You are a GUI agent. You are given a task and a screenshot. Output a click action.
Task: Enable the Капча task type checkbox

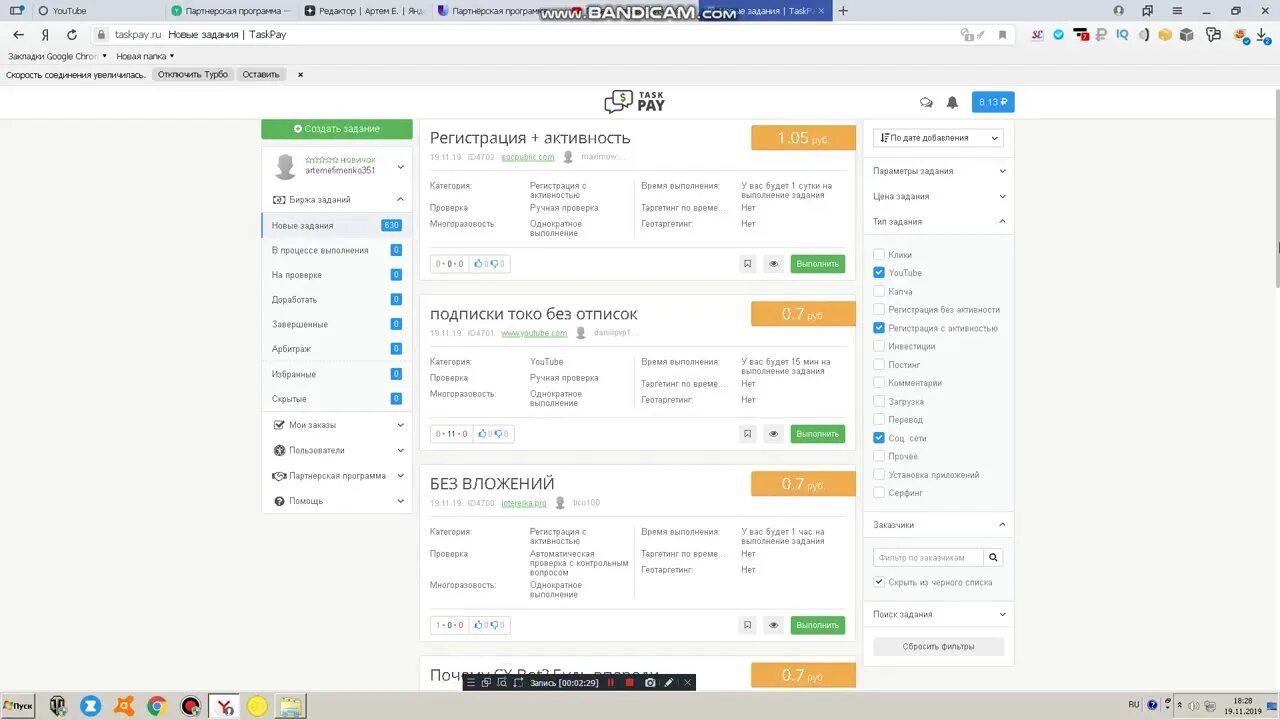879,291
